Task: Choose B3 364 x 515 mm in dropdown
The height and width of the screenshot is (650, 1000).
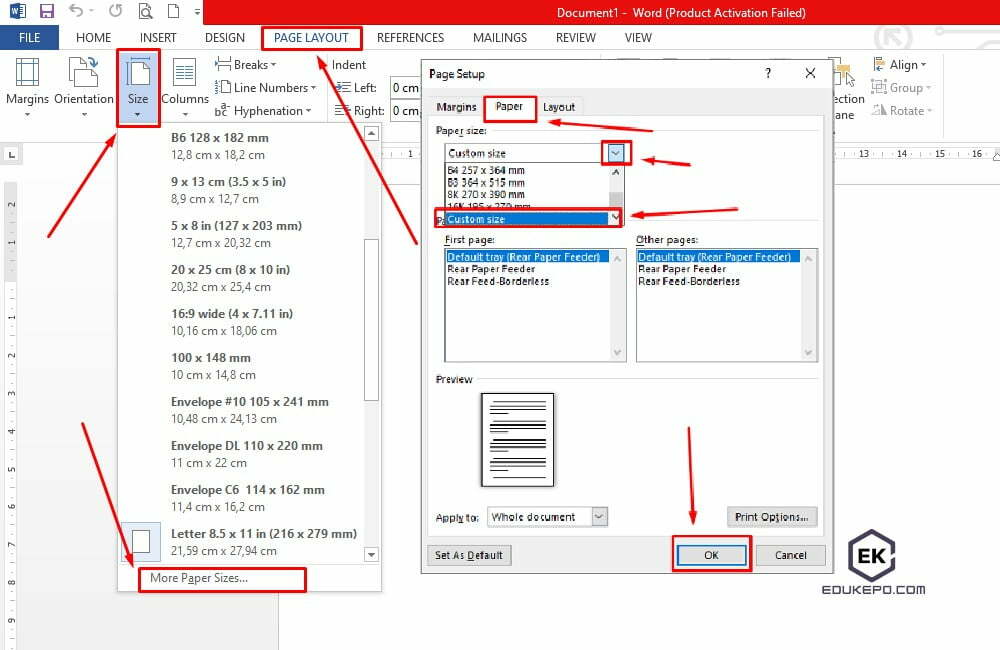Action: click(527, 182)
